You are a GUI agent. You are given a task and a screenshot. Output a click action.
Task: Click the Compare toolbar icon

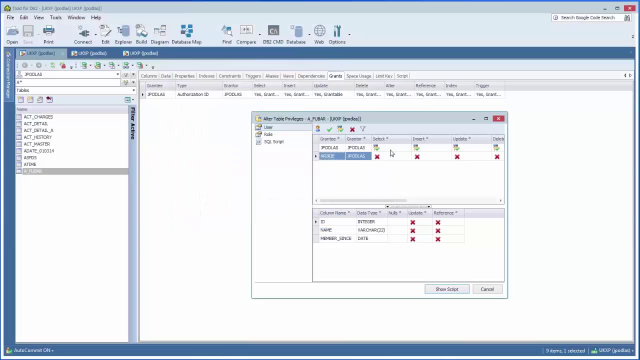246,35
